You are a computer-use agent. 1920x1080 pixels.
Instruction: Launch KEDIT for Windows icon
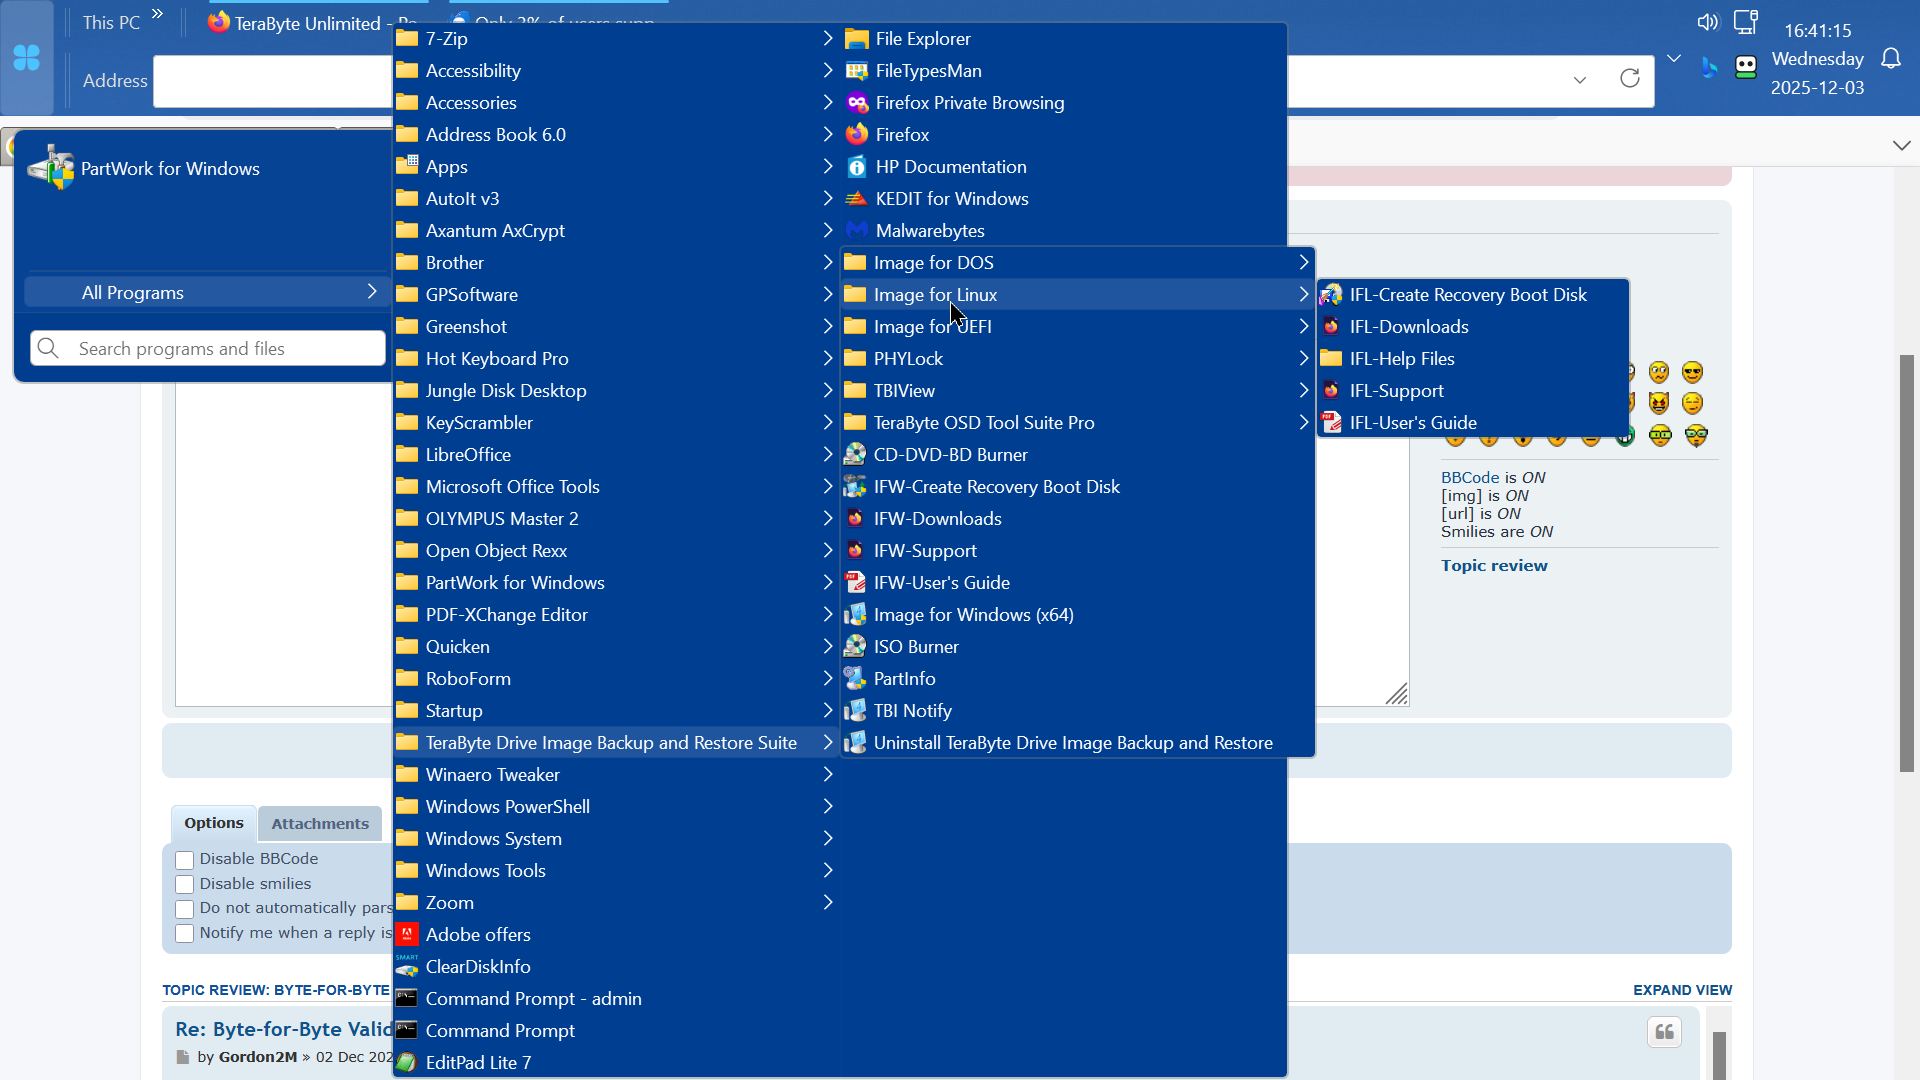[x=857, y=199]
